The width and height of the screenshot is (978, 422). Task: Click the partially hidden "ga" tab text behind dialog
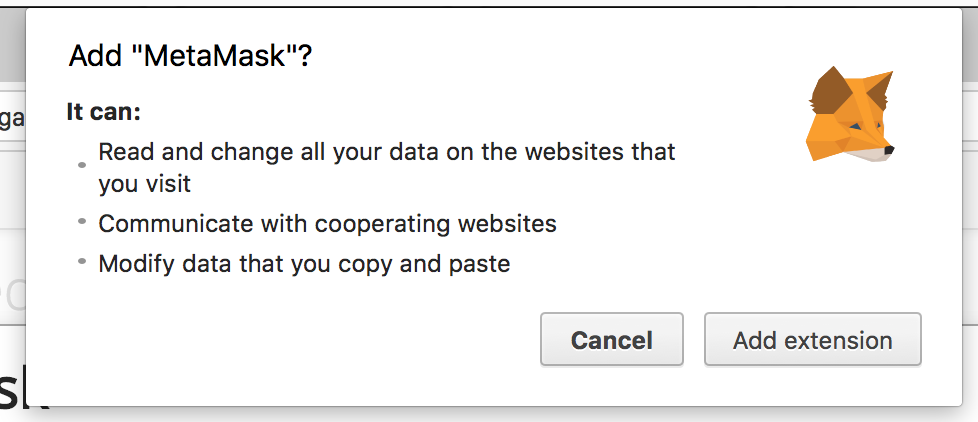pyautogui.click(x=12, y=118)
